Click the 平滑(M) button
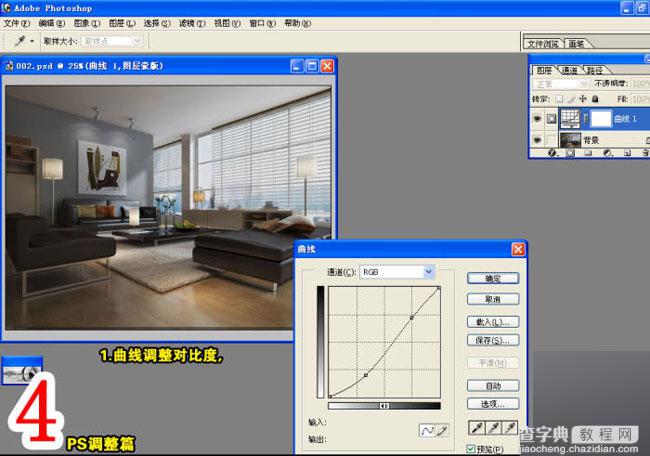The width and height of the screenshot is (650, 456). (x=493, y=363)
